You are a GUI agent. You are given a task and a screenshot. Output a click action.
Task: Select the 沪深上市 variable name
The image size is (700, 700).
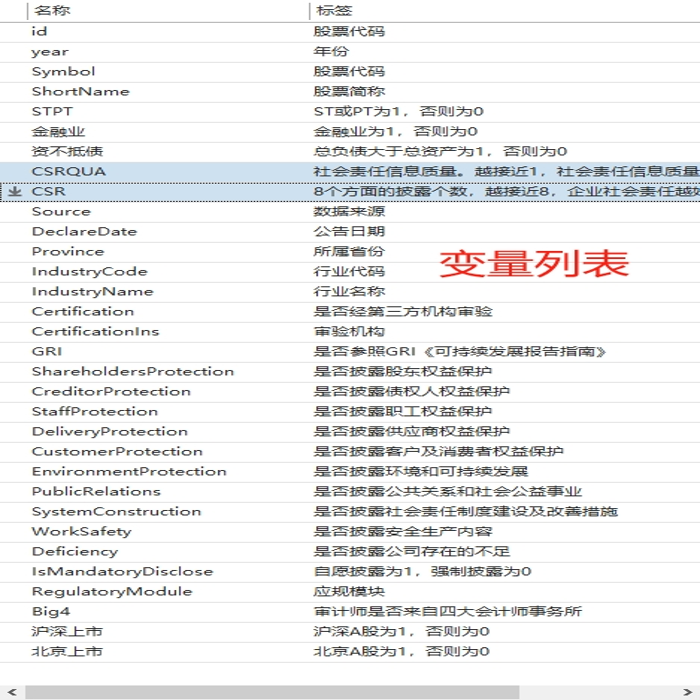(x=67, y=632)
